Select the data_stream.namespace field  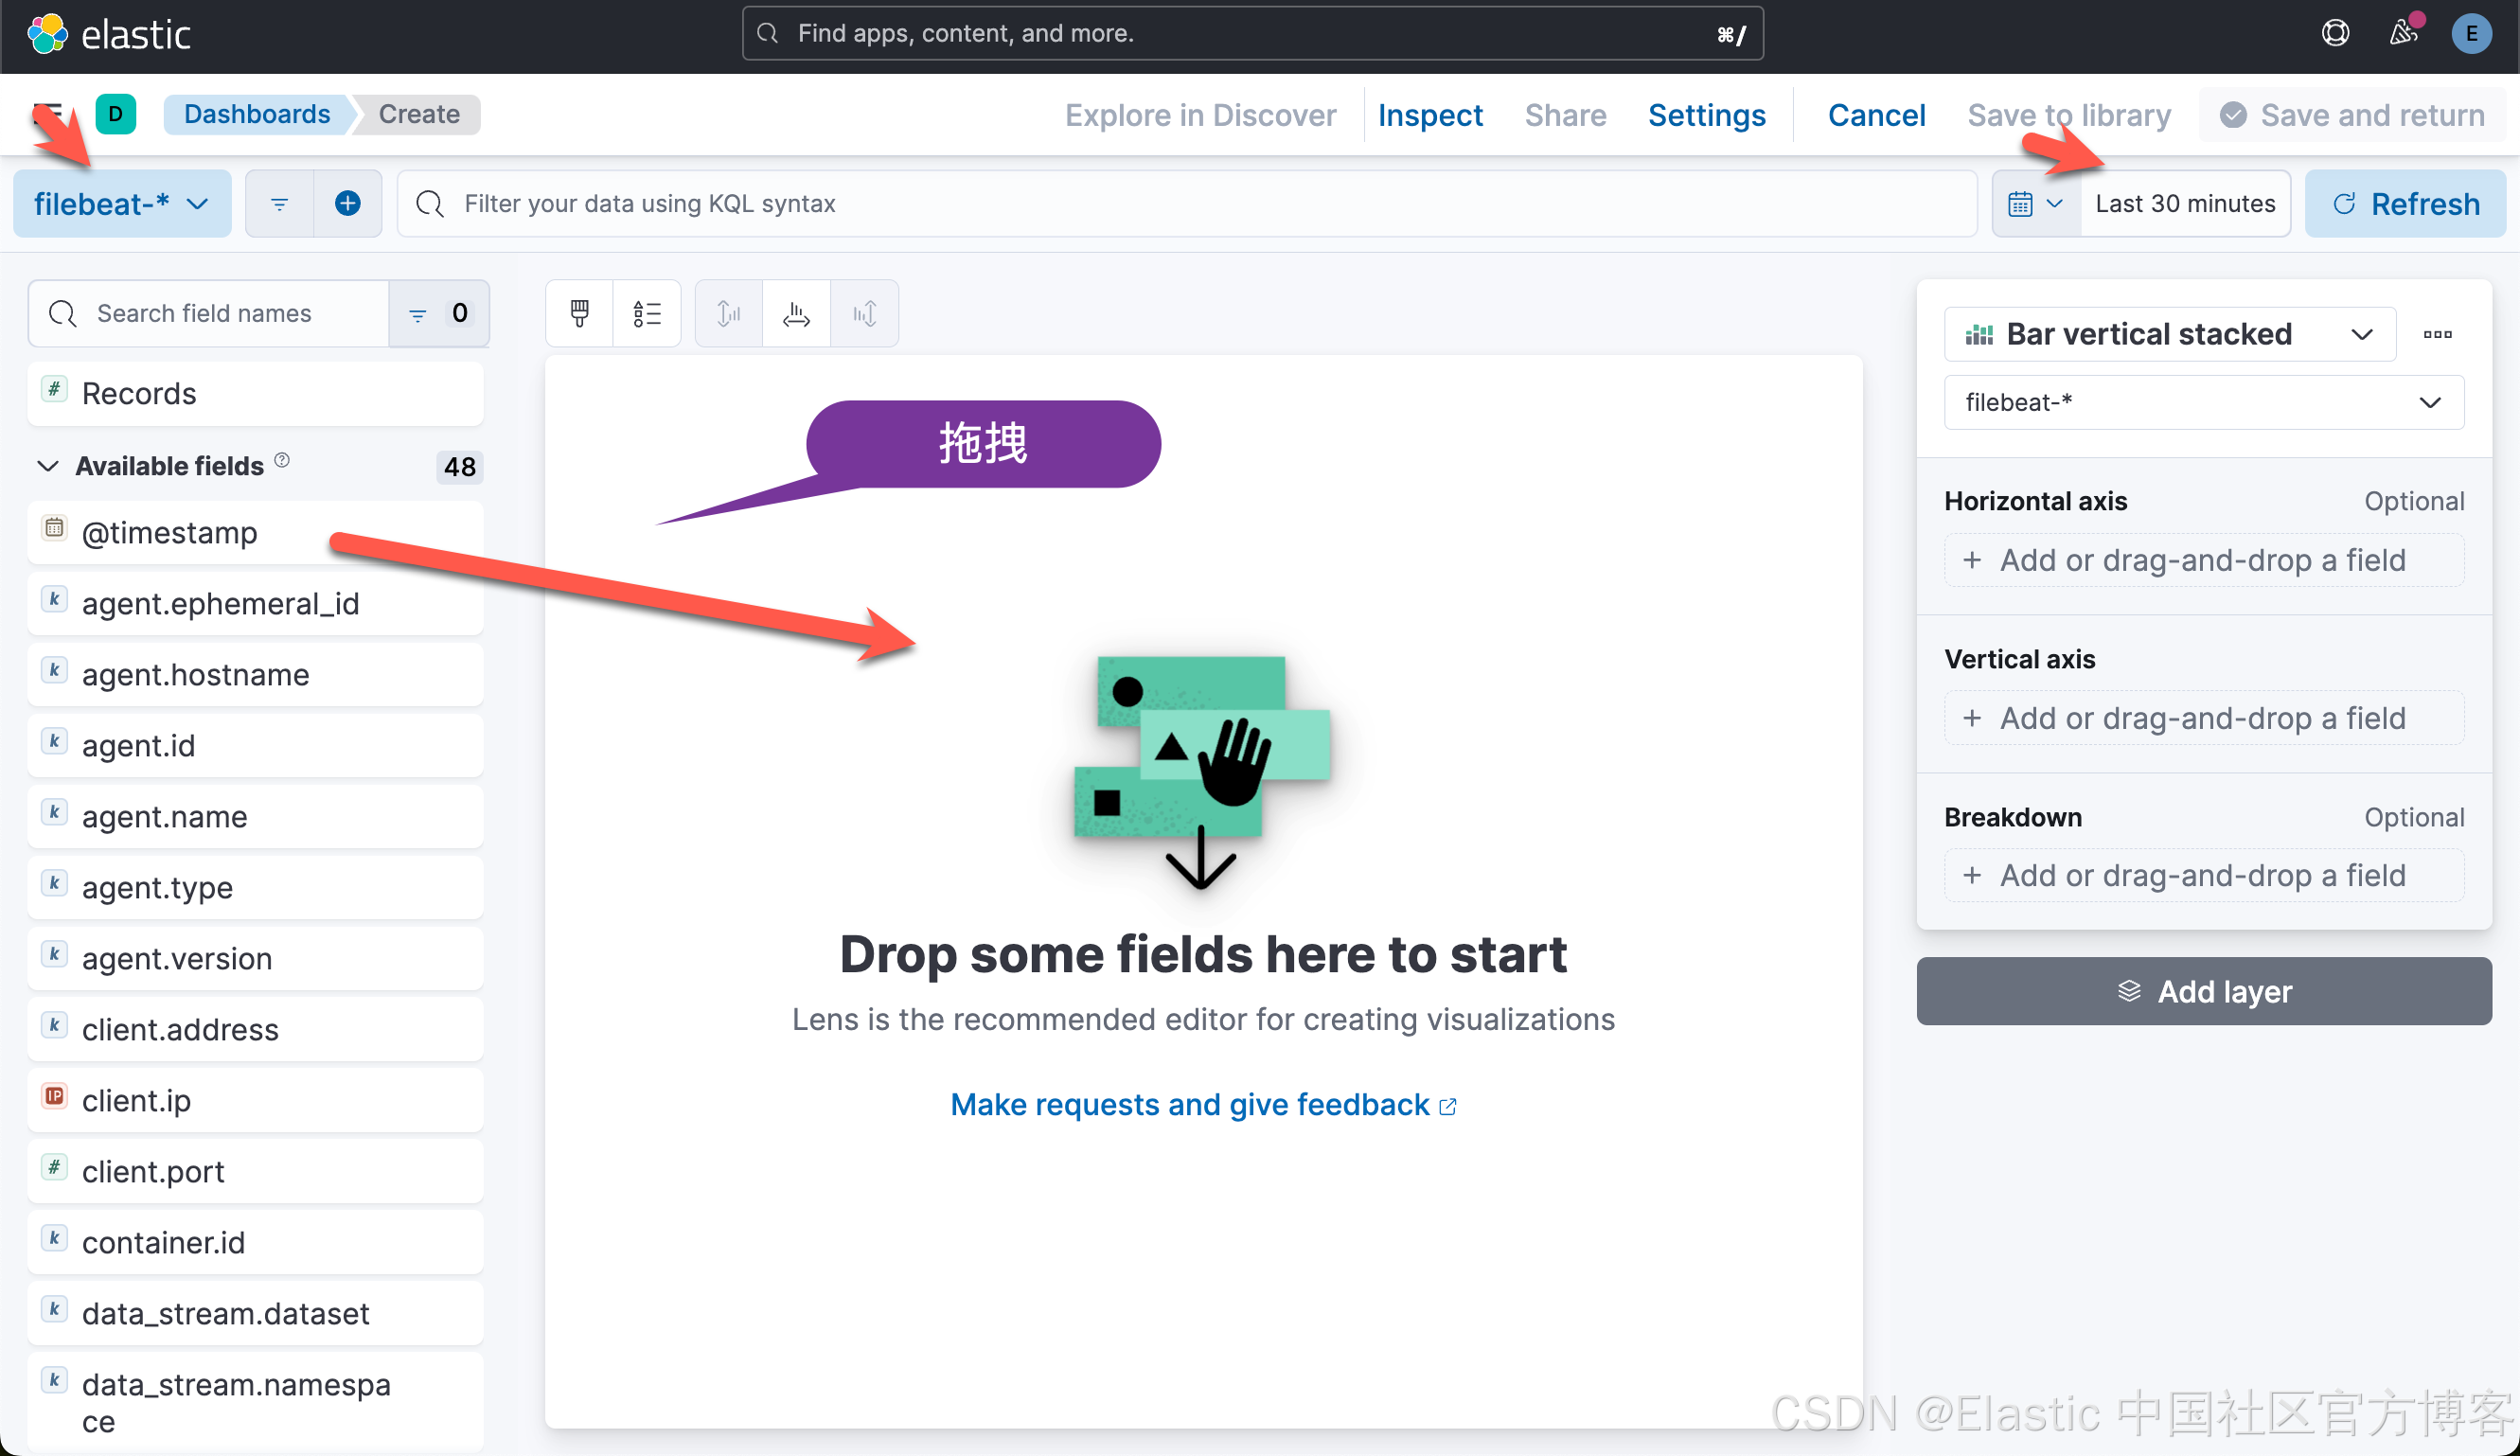pyautogui.click(x=255, y=1402)
